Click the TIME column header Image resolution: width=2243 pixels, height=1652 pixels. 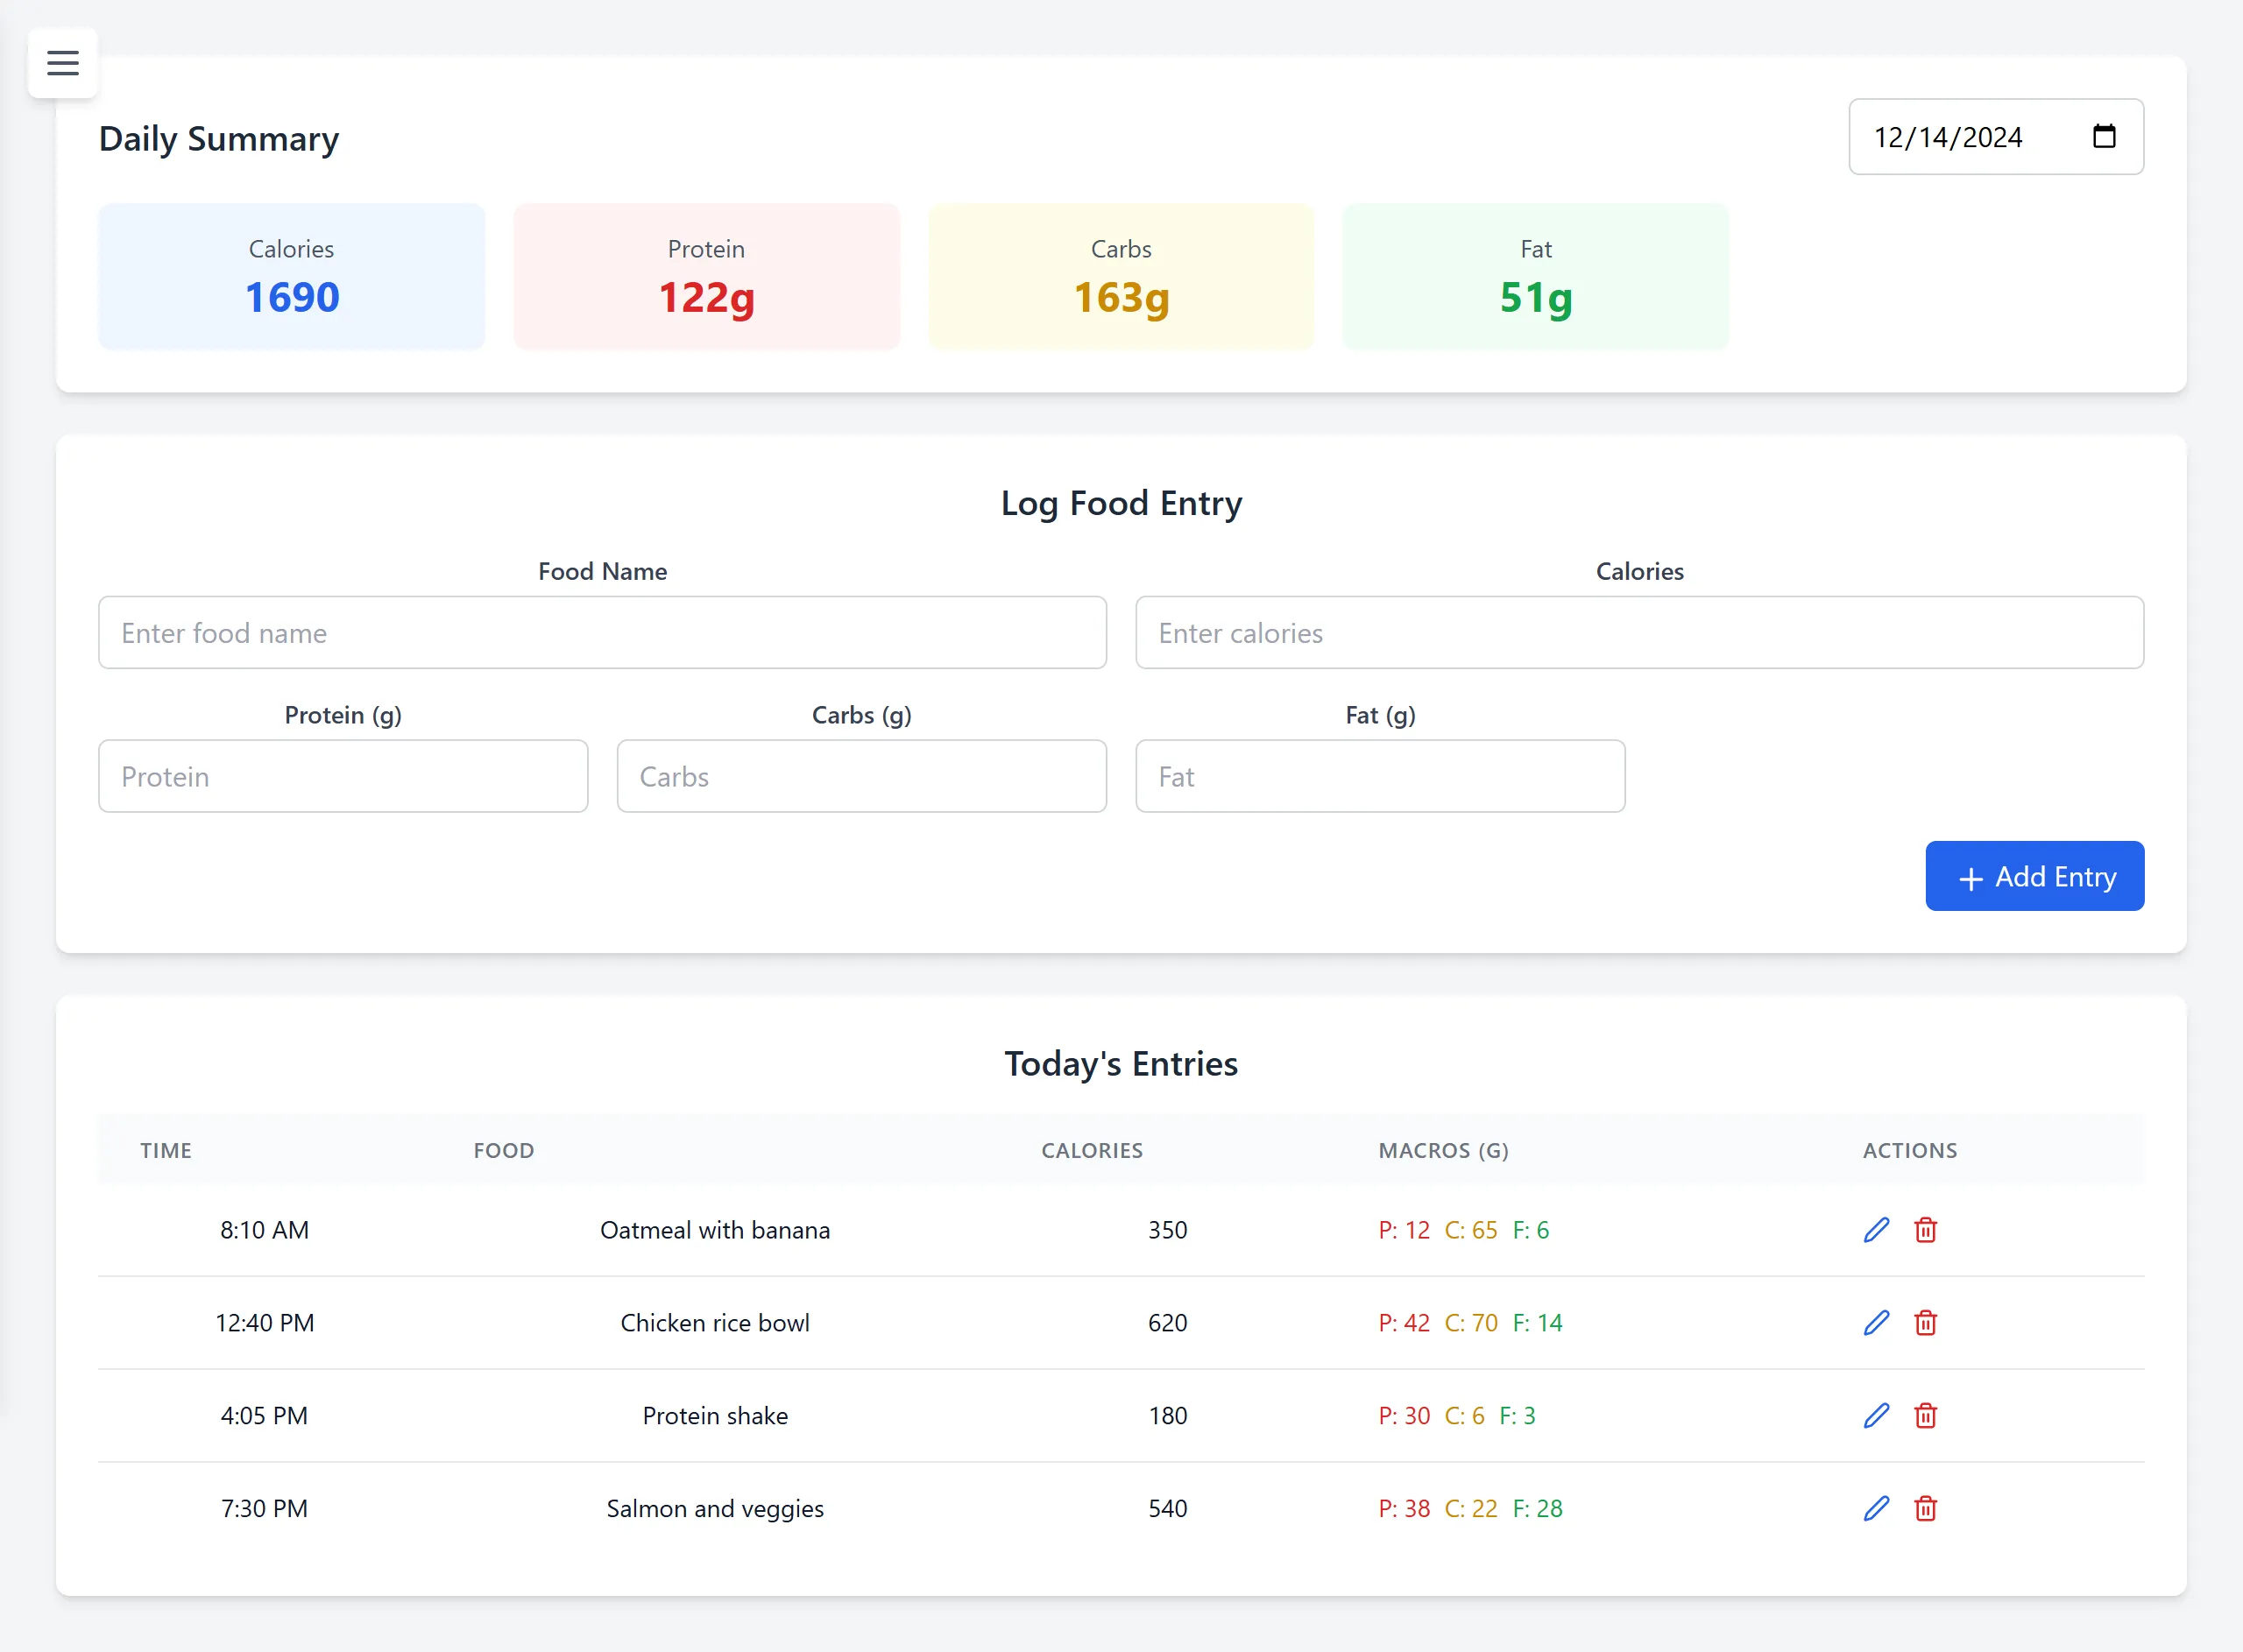[x=166, y=1150]
